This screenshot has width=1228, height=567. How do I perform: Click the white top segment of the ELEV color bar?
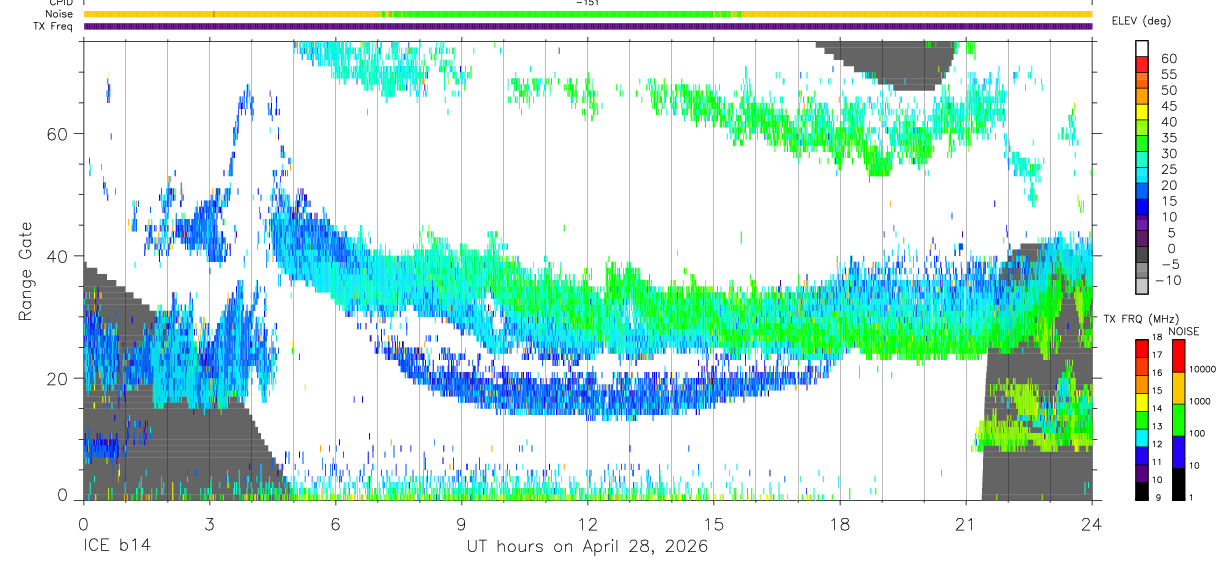[1141, 49]
